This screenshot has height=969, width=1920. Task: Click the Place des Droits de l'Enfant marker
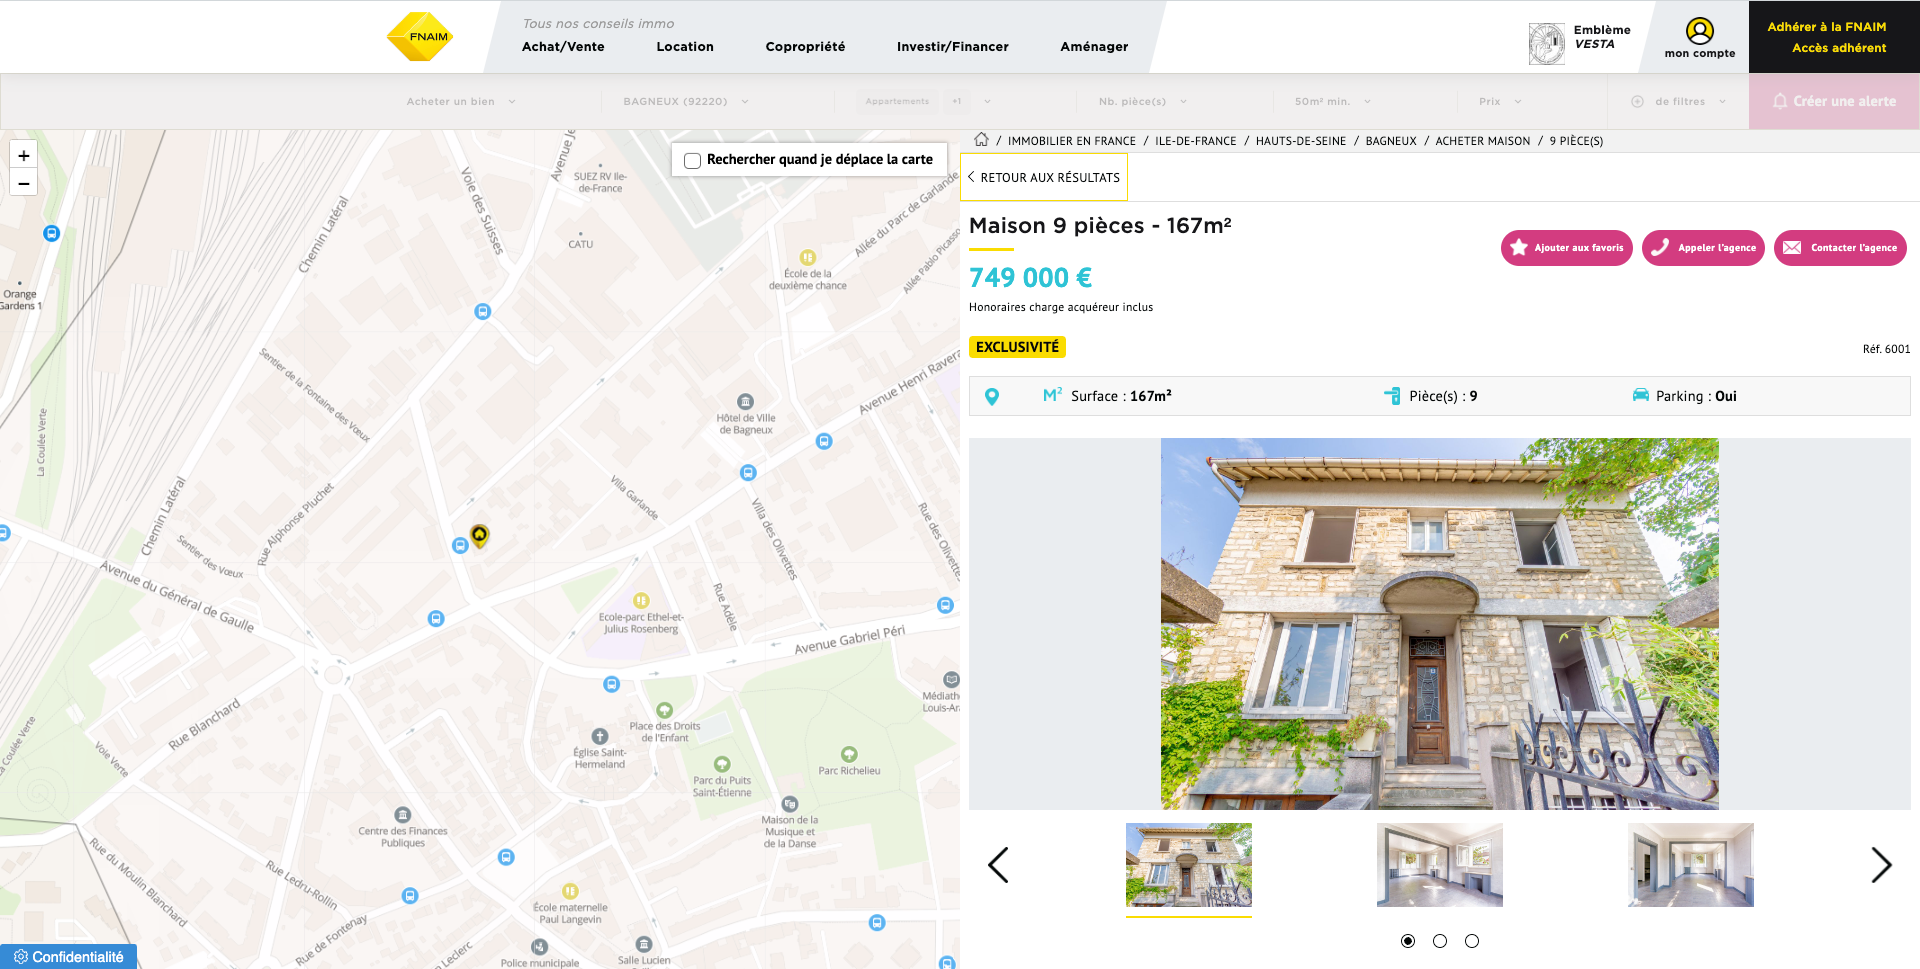click(x=665, y=711)
